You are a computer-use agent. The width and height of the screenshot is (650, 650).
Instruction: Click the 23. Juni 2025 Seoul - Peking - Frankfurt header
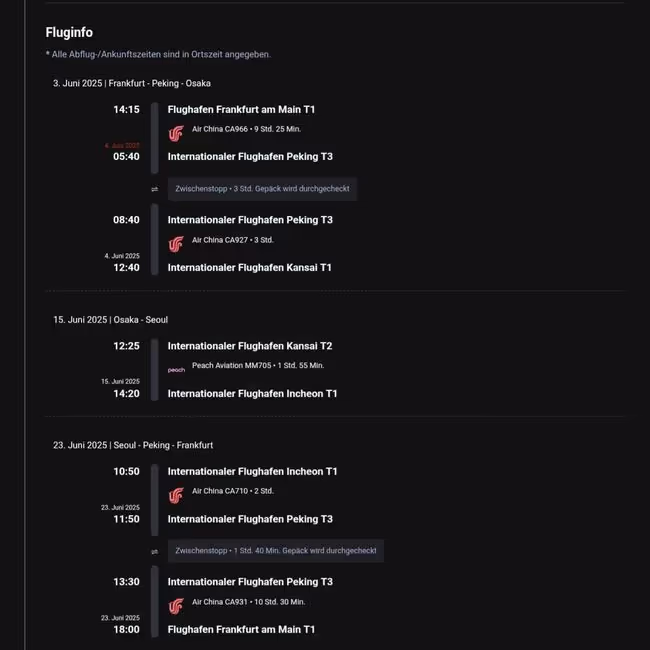point(133,445)
